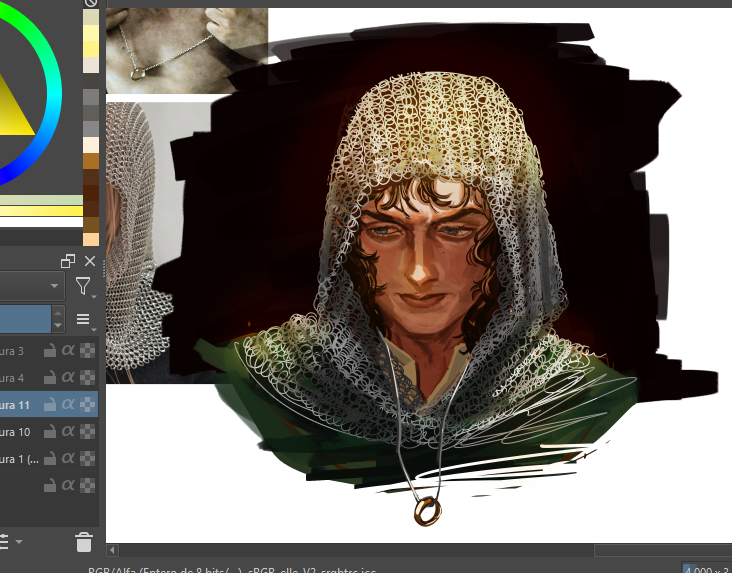Close the layers docker with the X icon
The image size is (732, 573).
coord(90,261)
